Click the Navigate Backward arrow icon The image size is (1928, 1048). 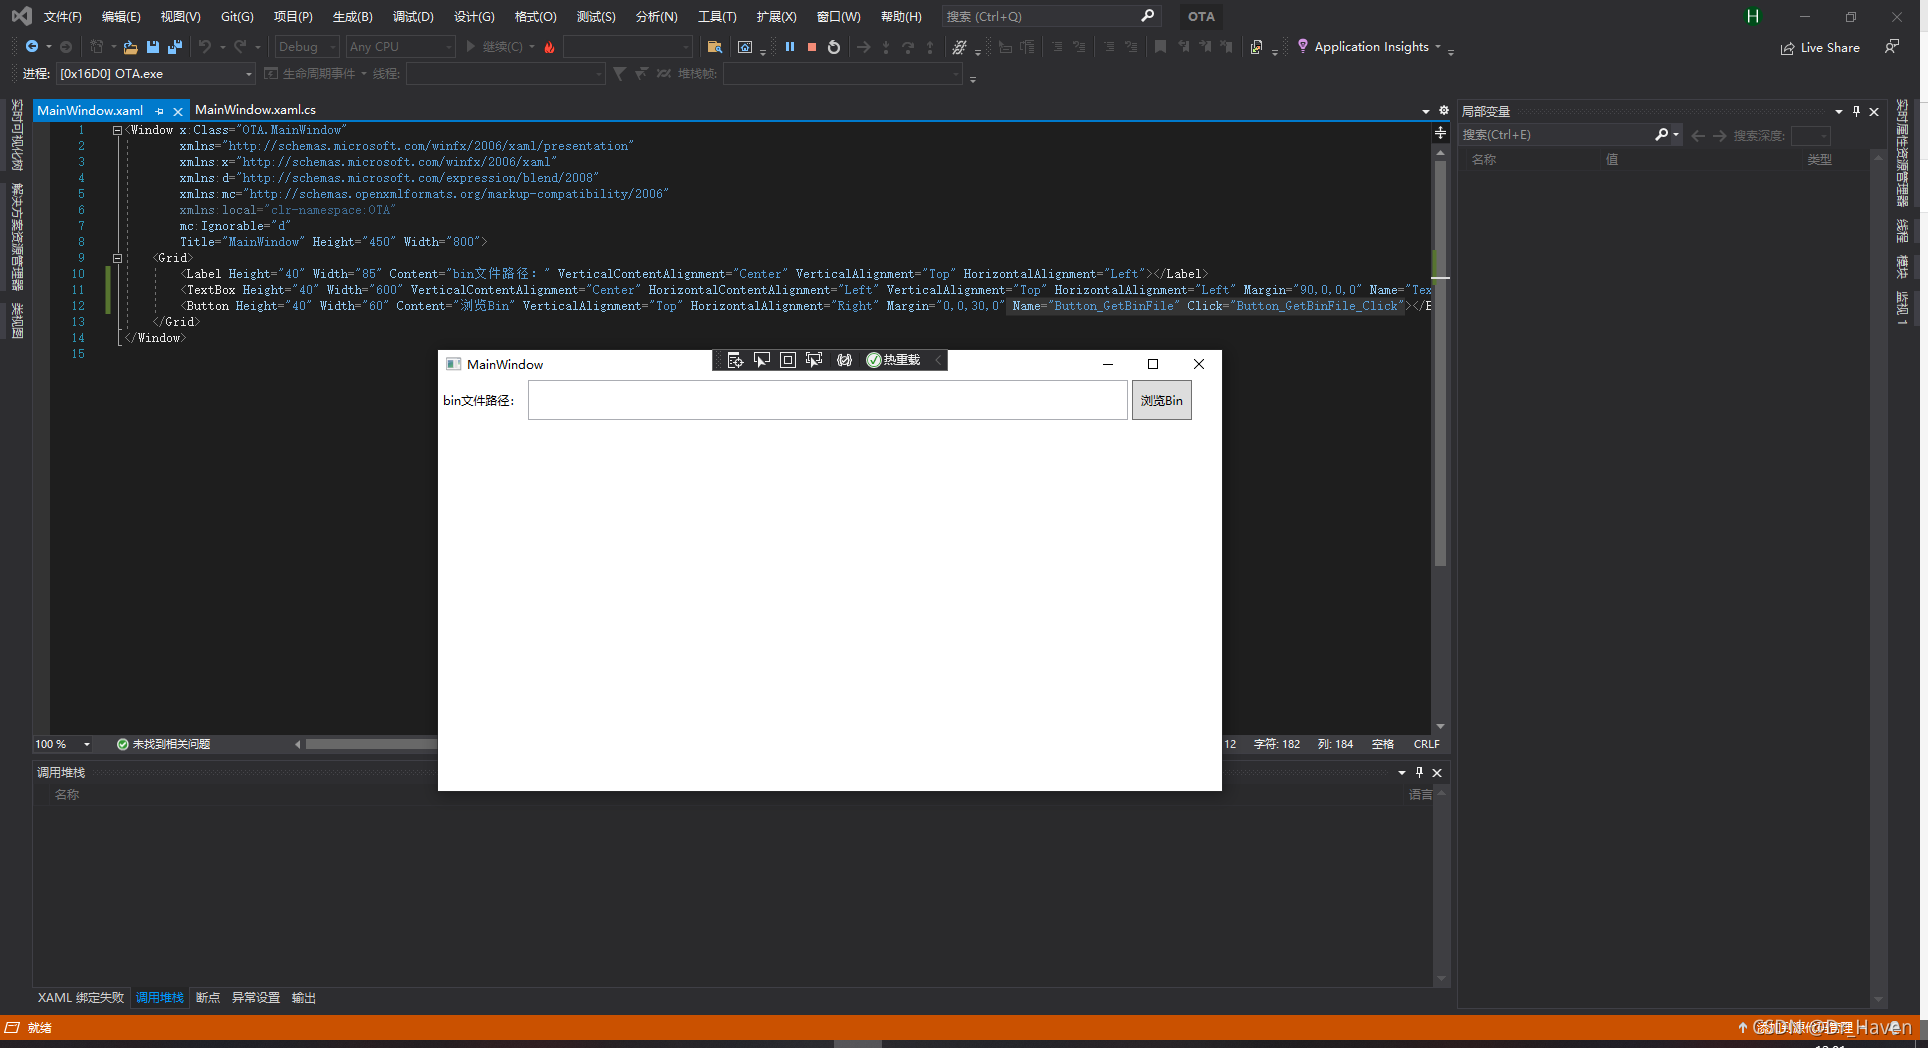coord(32,47)
